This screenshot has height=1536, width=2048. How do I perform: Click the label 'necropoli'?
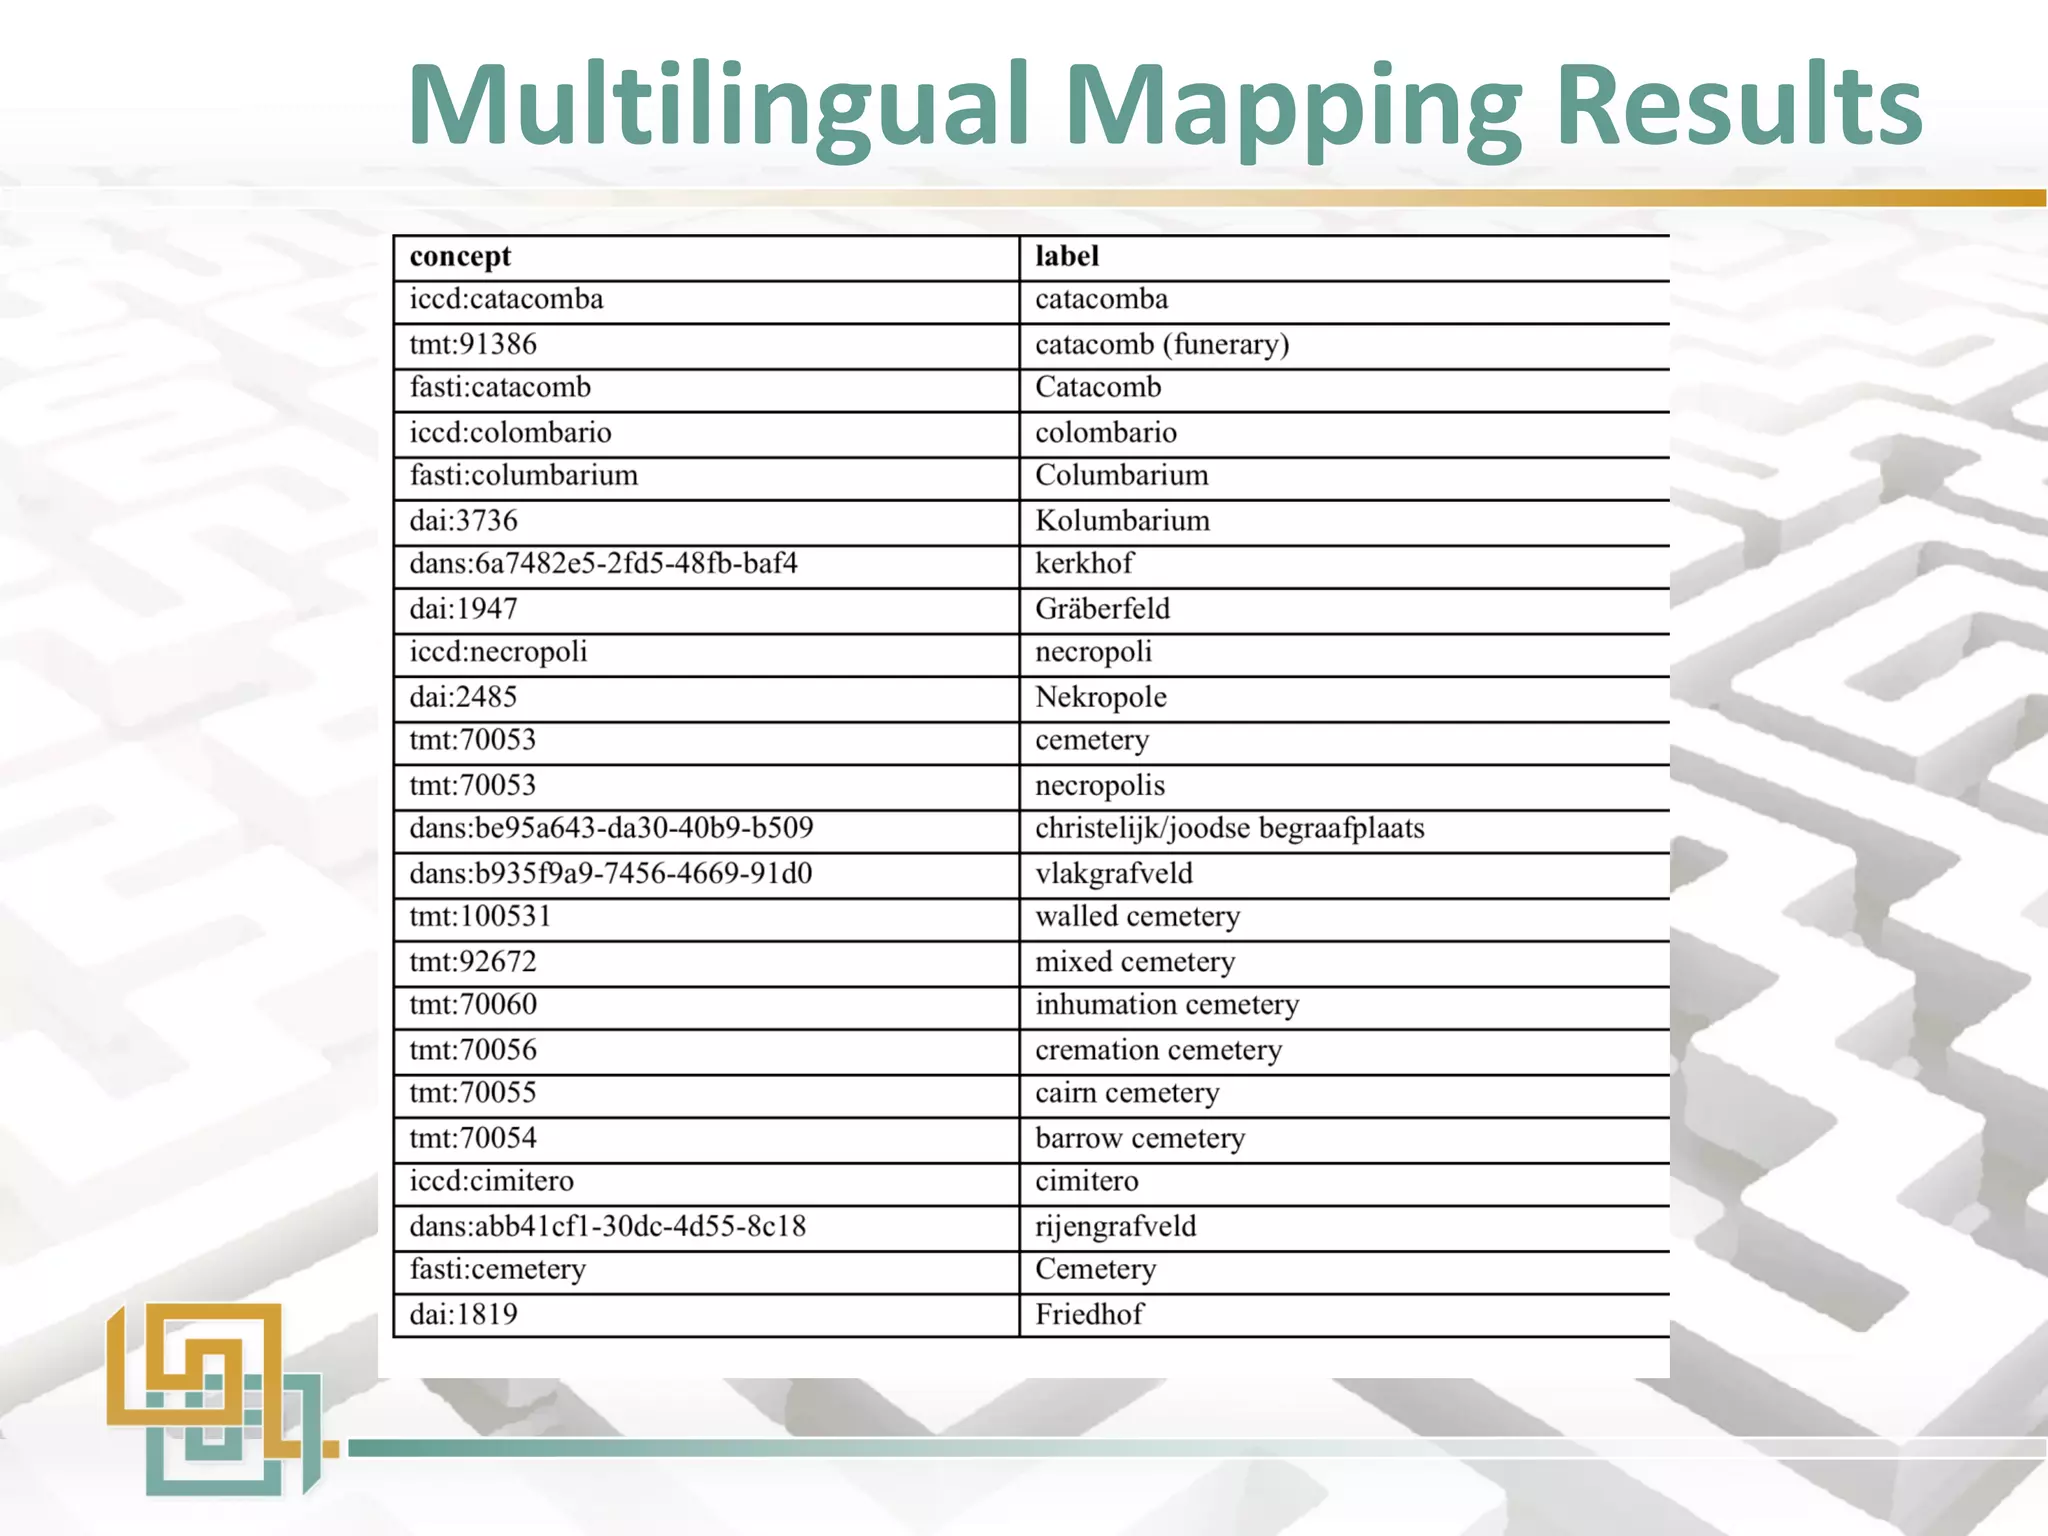(x=1093, y=653)
